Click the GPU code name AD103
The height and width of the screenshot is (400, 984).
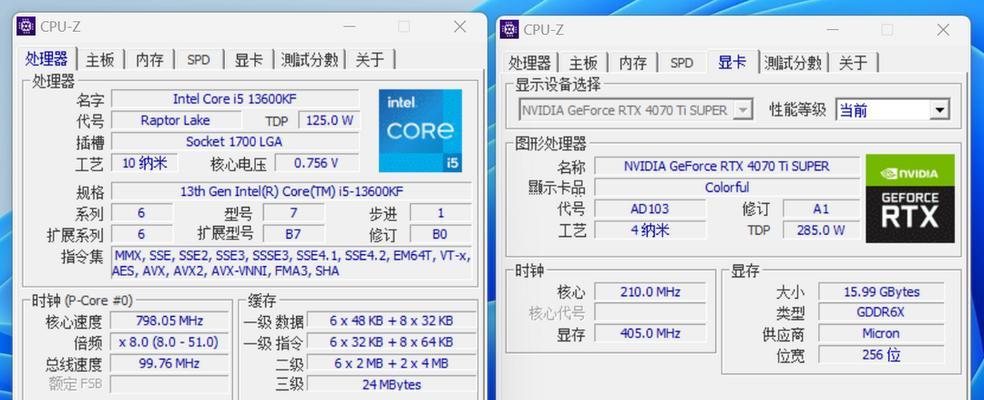(x=650, y=209)
